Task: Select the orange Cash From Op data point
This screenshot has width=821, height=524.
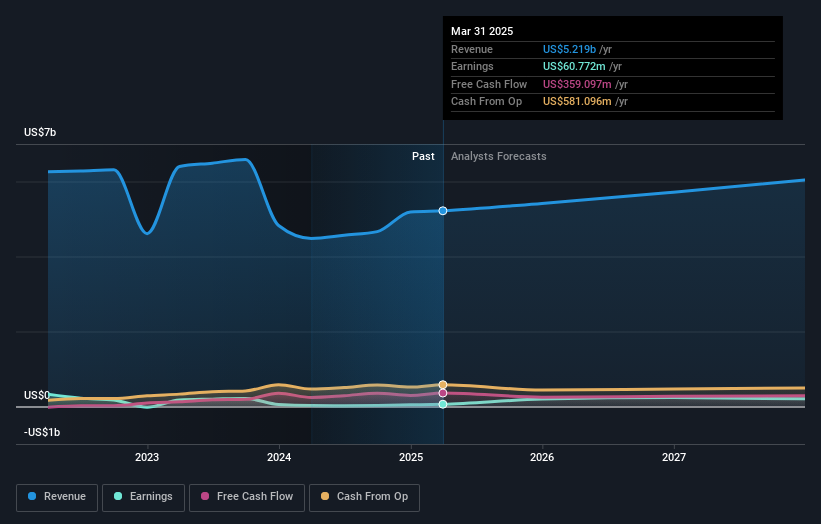Action: click(443, 385)
